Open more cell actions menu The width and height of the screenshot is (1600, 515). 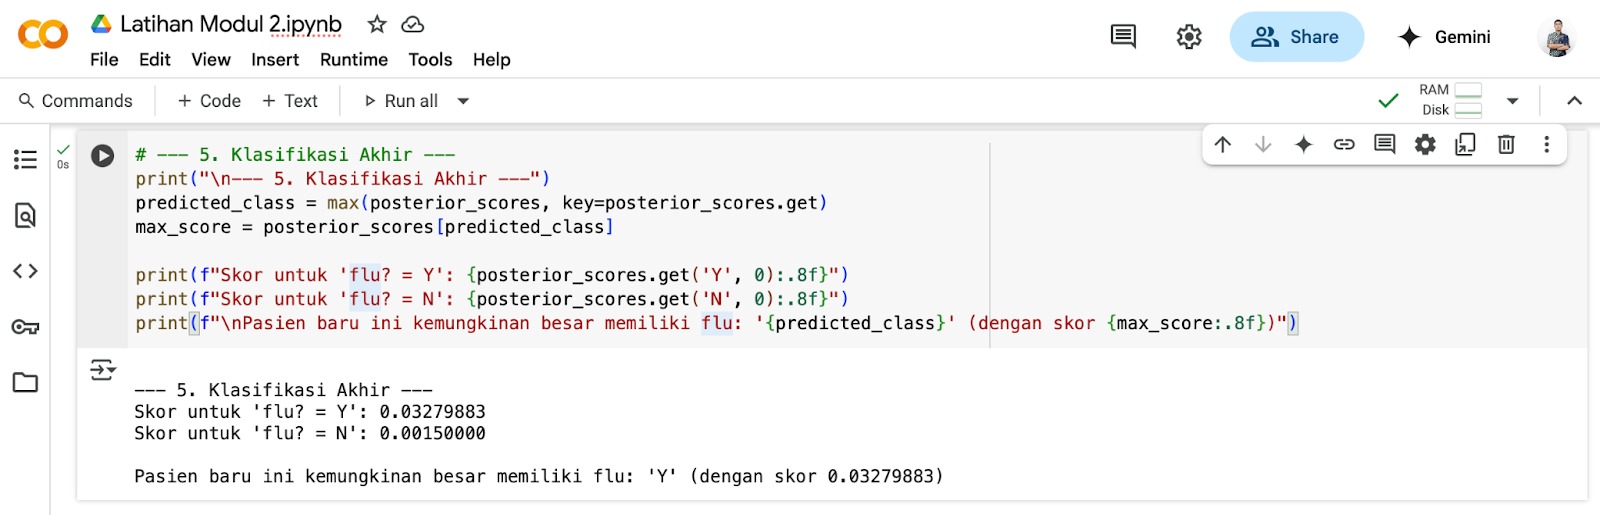(x=1546, y=145)
